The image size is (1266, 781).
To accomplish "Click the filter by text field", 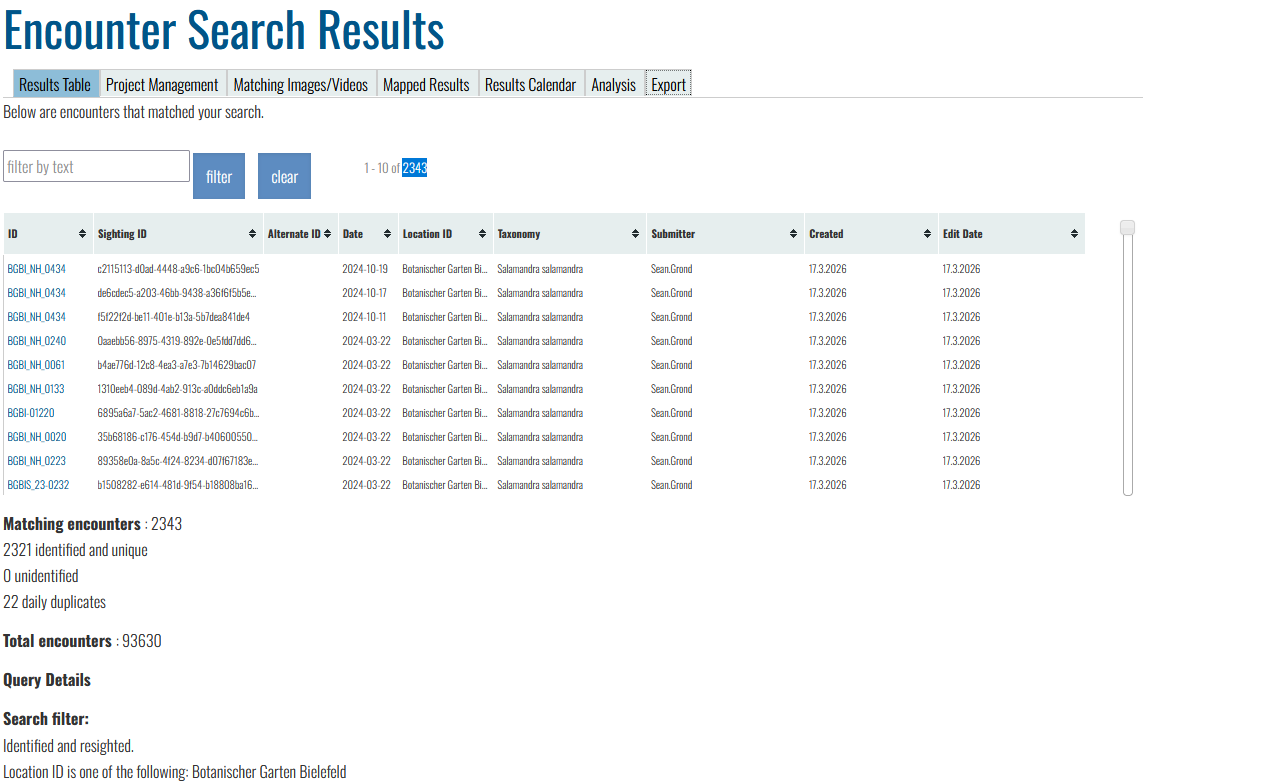I will 96,167.
